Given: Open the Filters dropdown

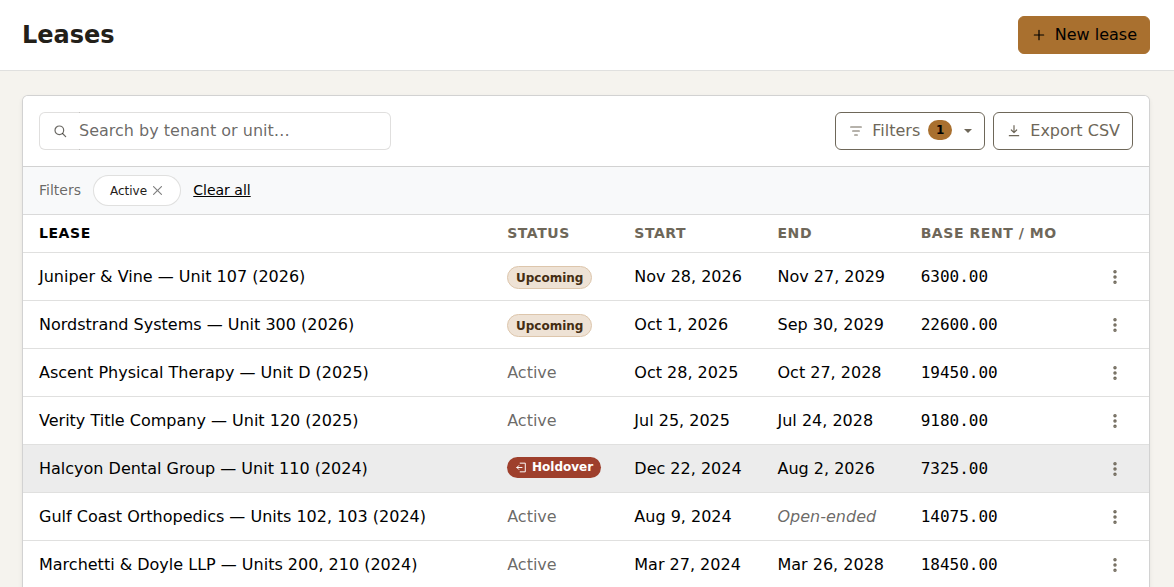Looking at the screenshot, I should click(x=910, y=131).
